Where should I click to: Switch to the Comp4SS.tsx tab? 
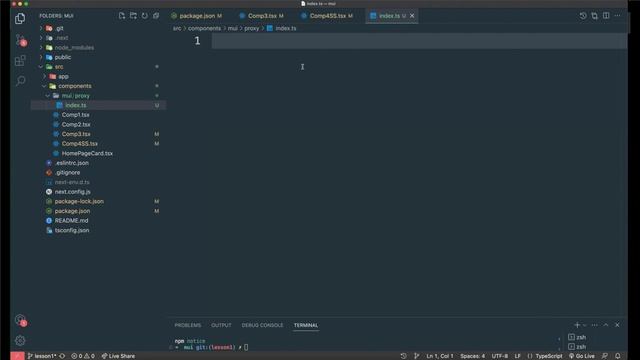coord(327,16)
